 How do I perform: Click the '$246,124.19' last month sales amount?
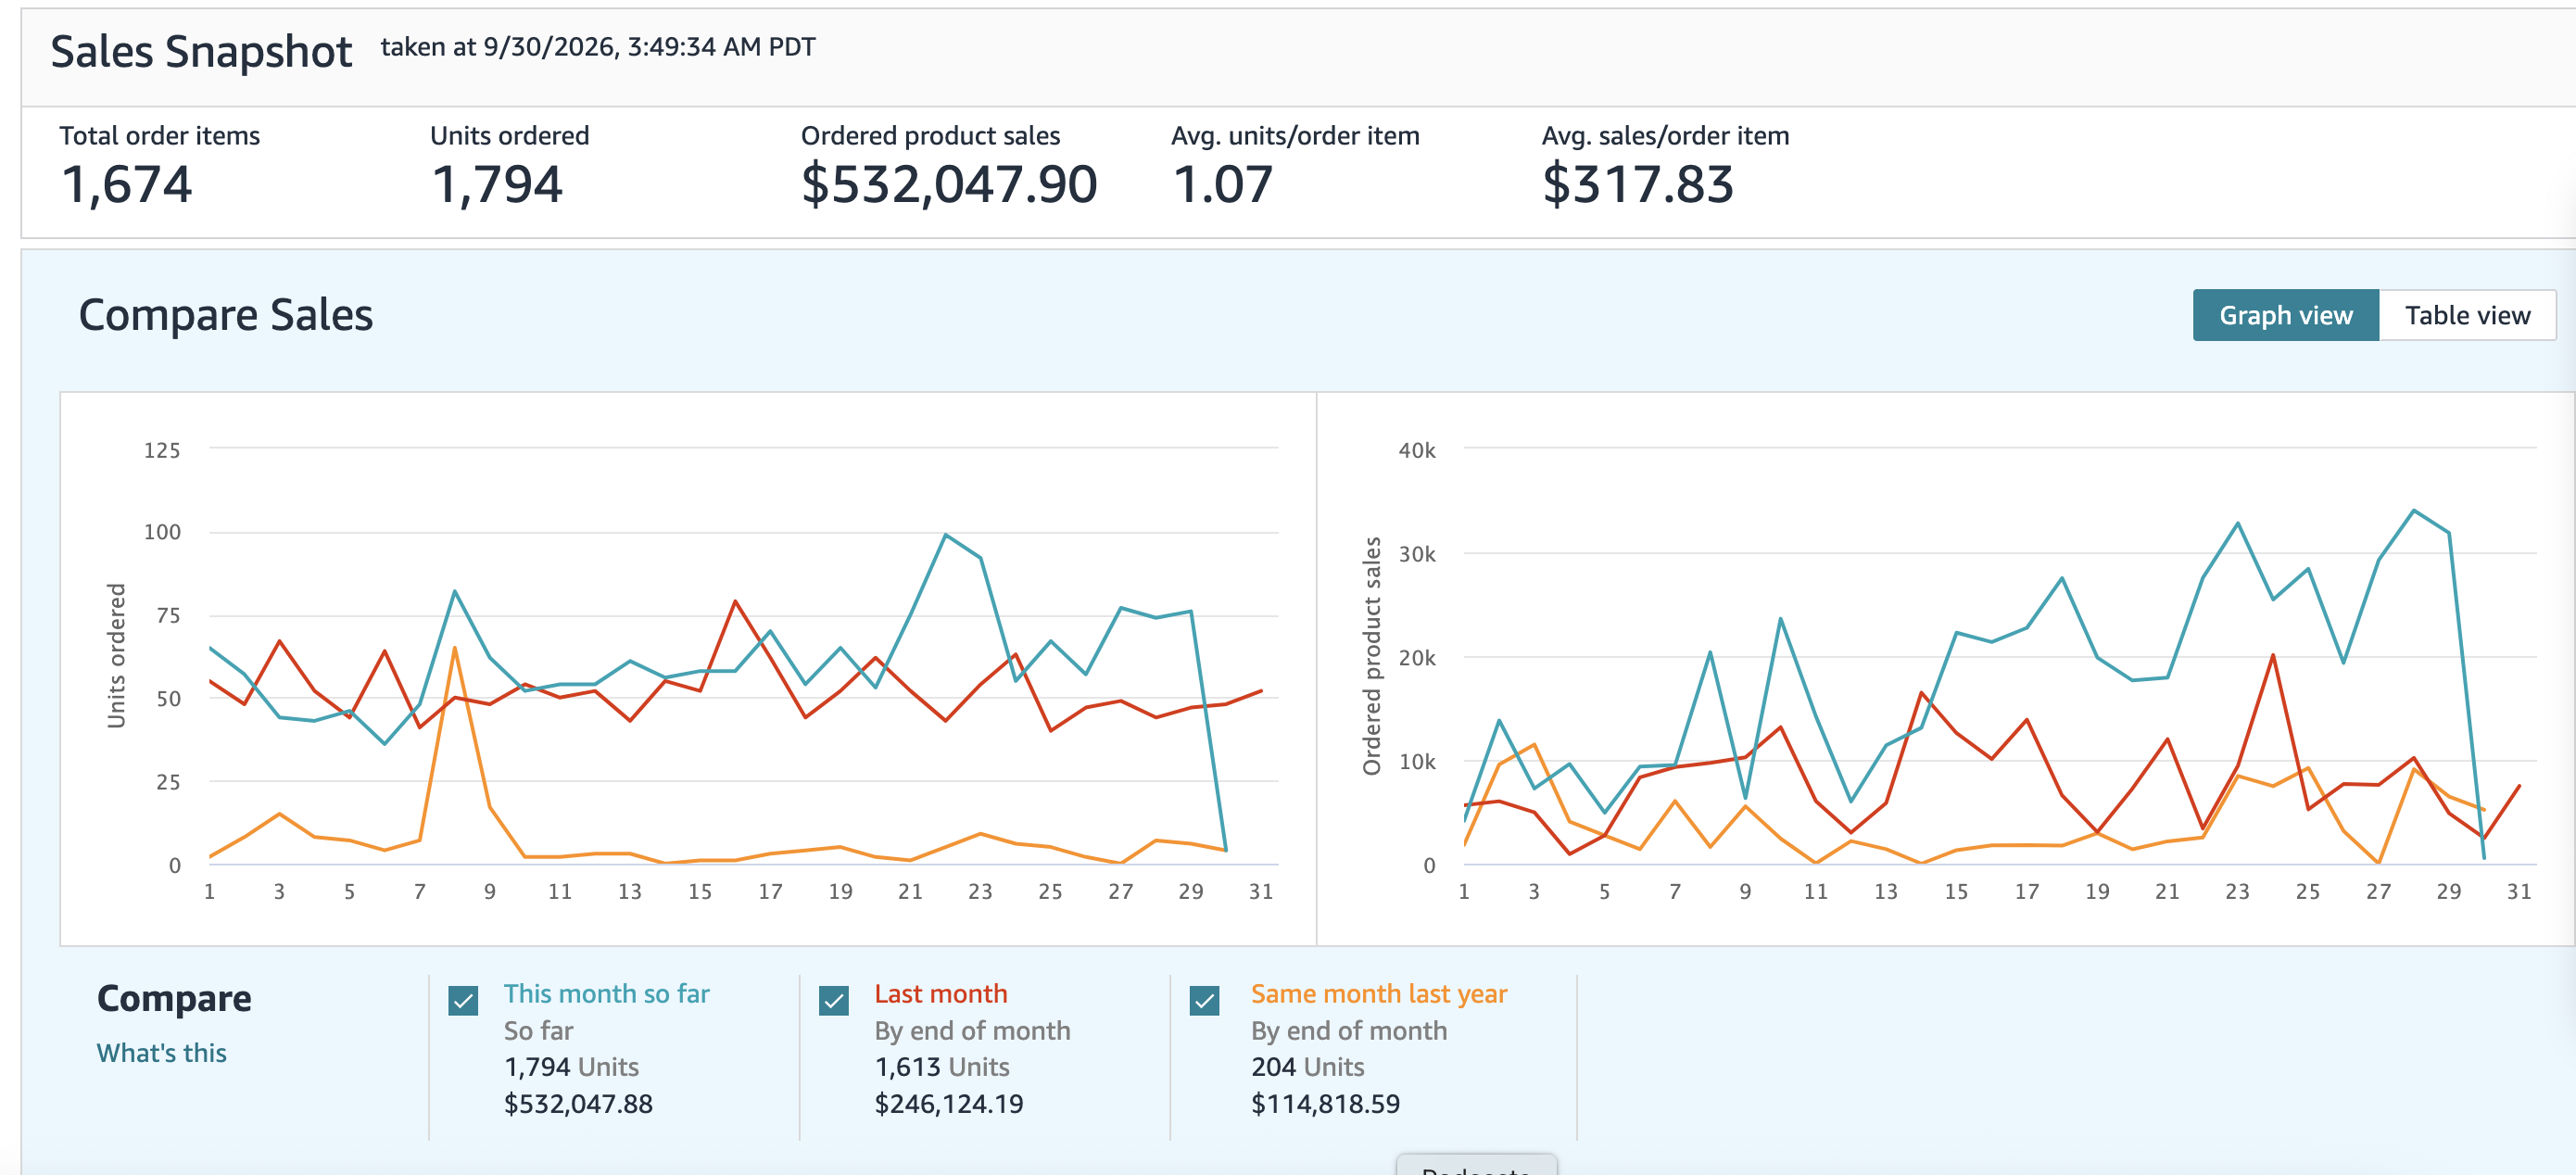pyautogui.click(x=949, y=1104)
